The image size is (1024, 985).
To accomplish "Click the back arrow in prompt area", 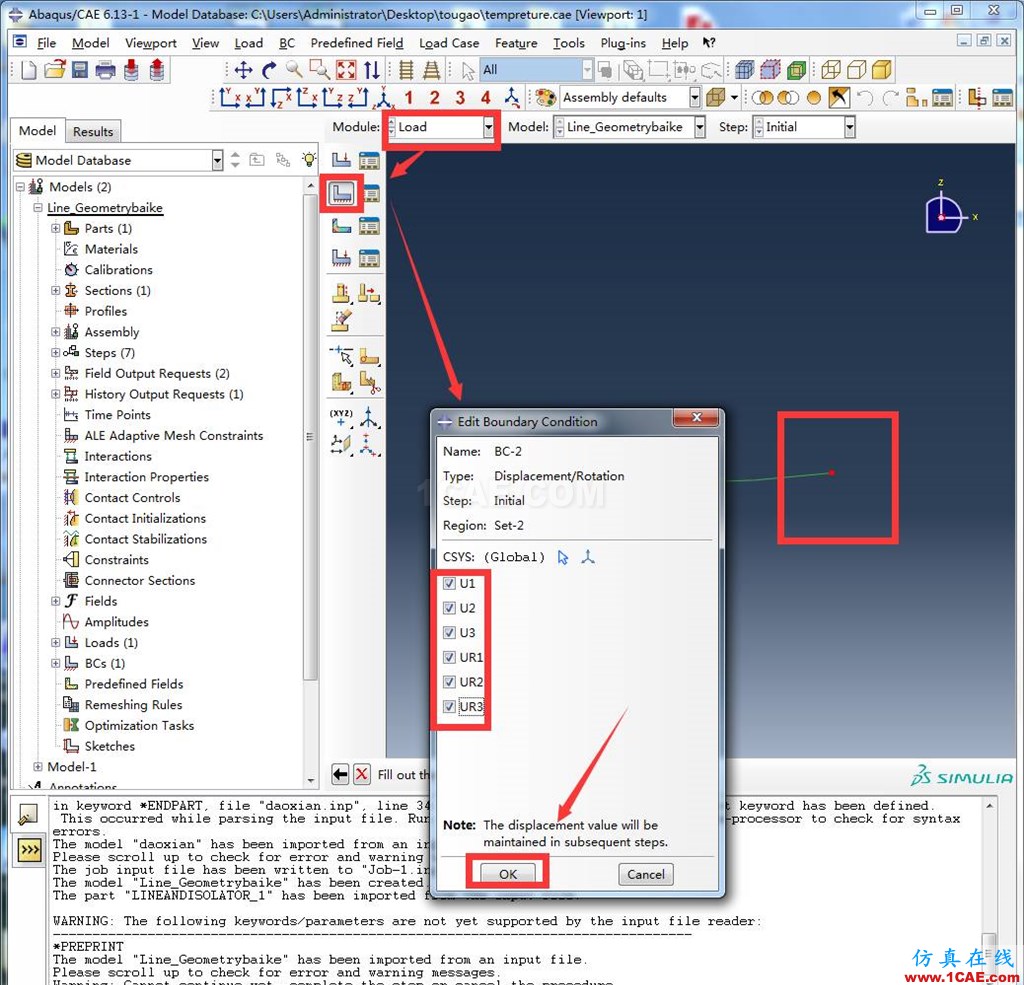I will (x=340, y=775).
